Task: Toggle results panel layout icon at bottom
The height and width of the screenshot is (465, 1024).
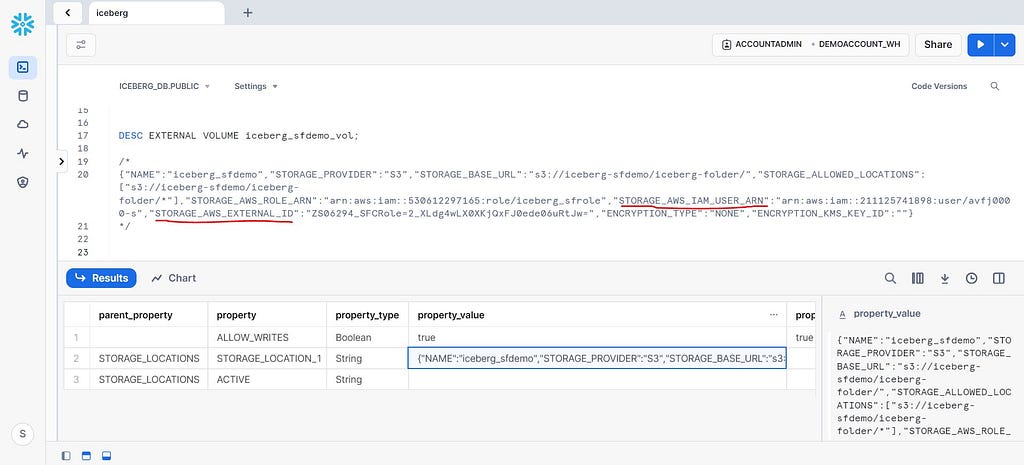Action: [106, 455]
